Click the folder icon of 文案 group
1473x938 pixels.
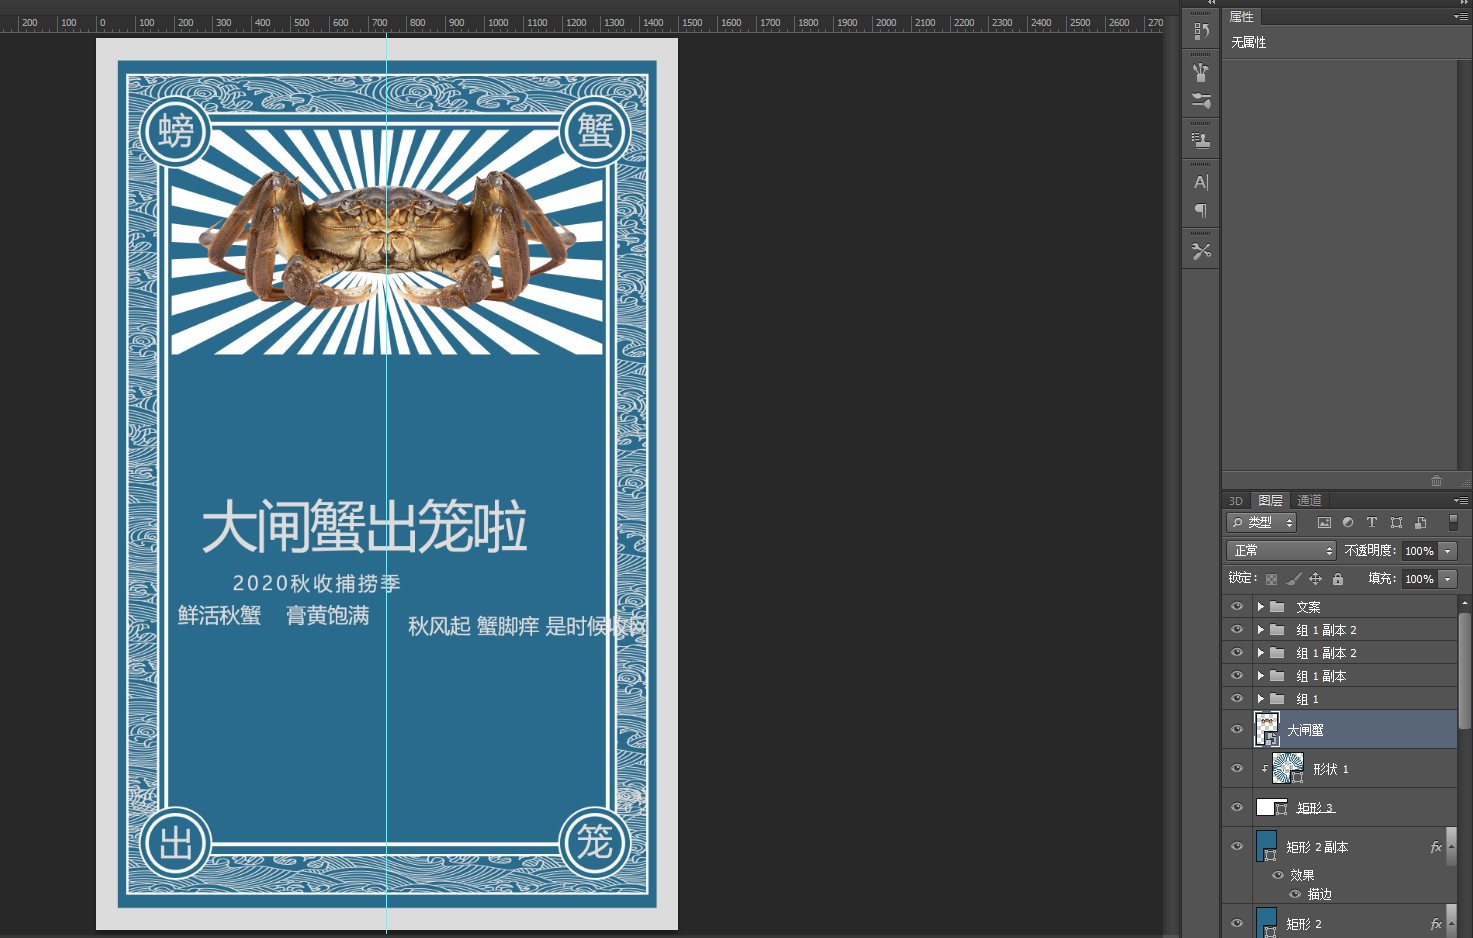point(1277,607)
